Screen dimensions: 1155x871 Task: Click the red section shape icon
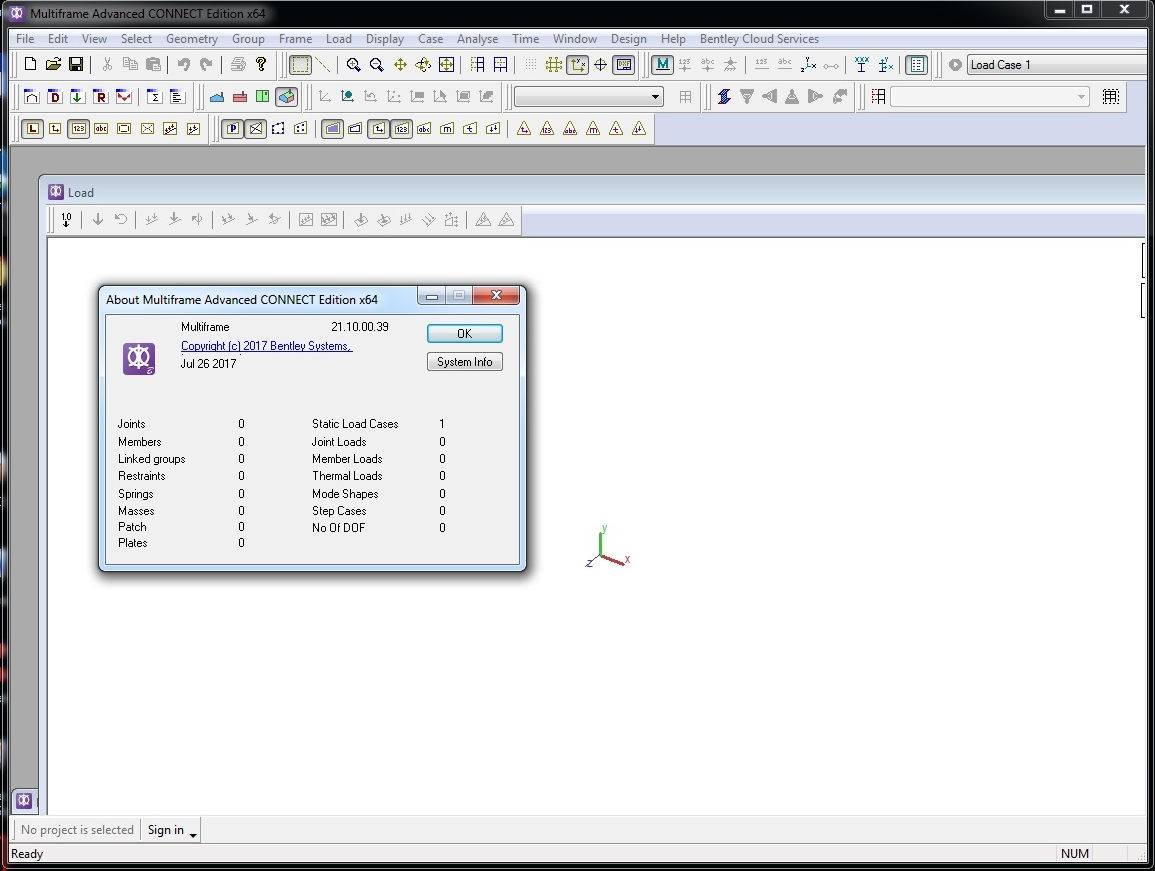[239, 97]
